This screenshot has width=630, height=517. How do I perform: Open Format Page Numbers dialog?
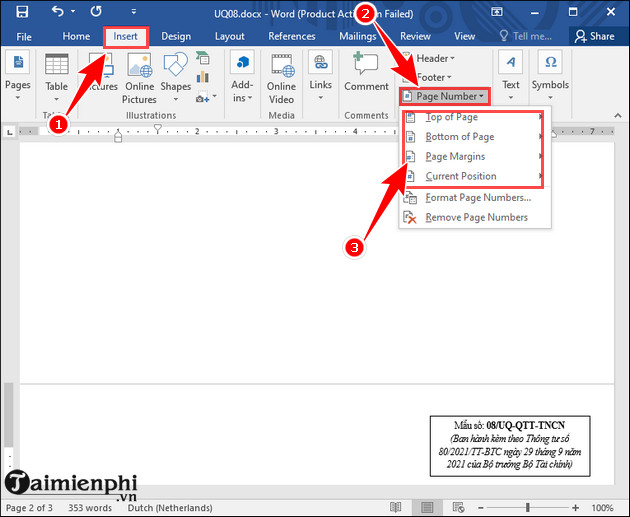[474, 197]
